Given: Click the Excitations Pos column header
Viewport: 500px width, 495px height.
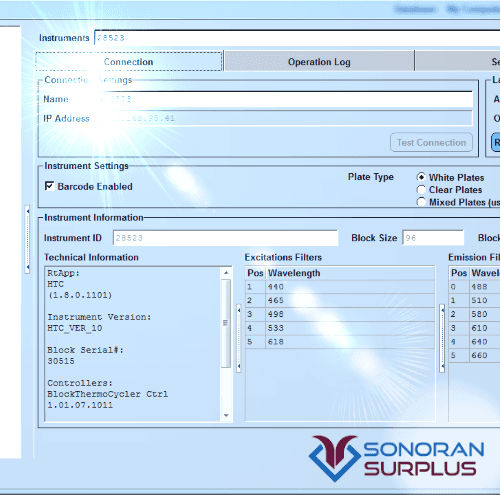Looking at the screenshot, I should pyautogui.click(x=255, y=273).
